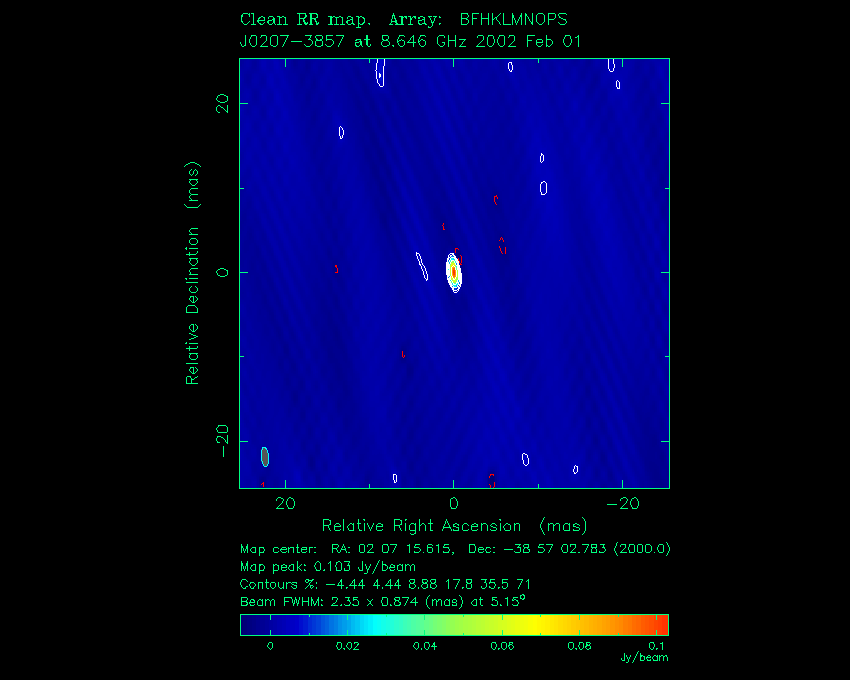This screenshot has width=850, height=680.
Task: Select the array code "BFHKLMNOPS"
Action: tap(513, 20)
